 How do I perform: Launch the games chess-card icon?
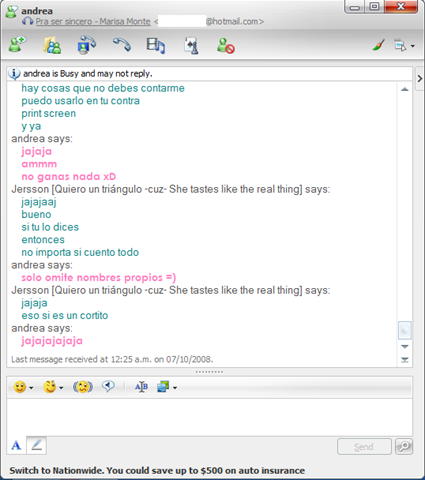click(191, 45)
